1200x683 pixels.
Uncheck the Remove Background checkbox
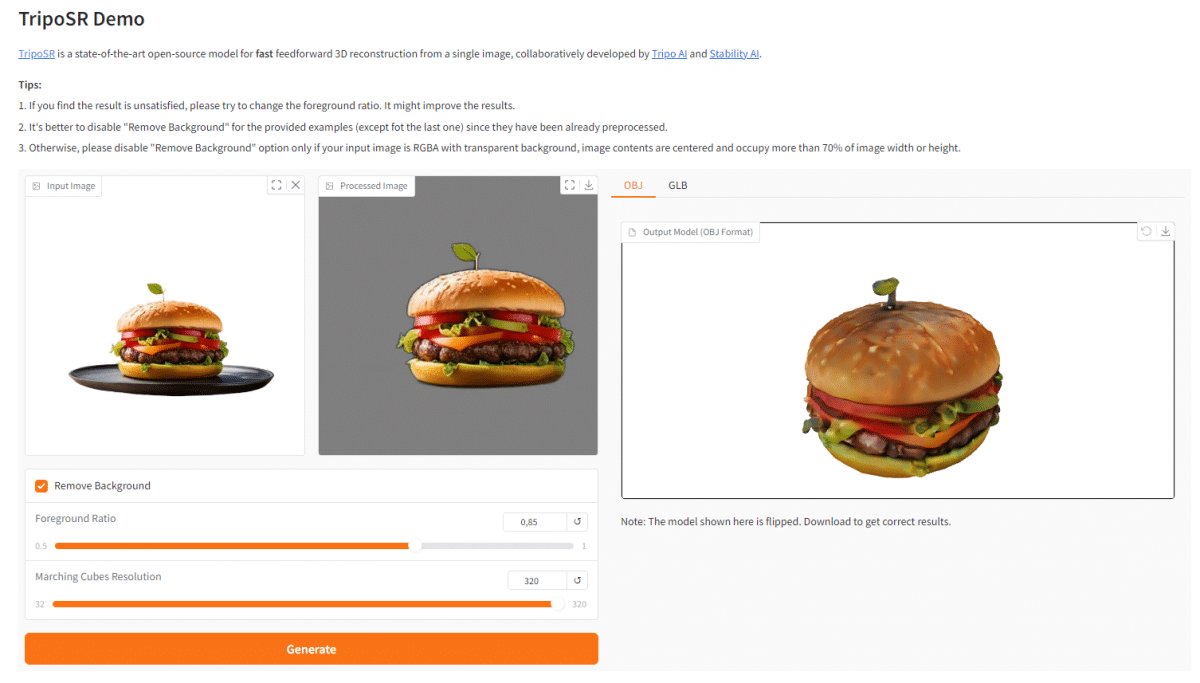41,486
